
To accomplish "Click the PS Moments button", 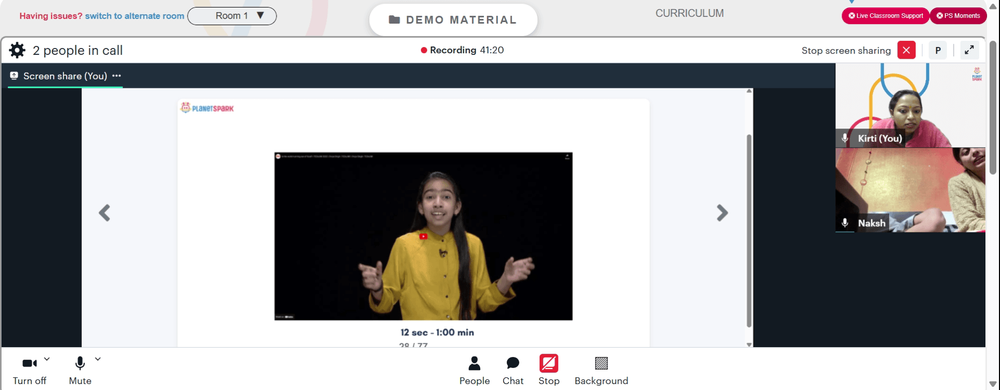I will (958, 16).
